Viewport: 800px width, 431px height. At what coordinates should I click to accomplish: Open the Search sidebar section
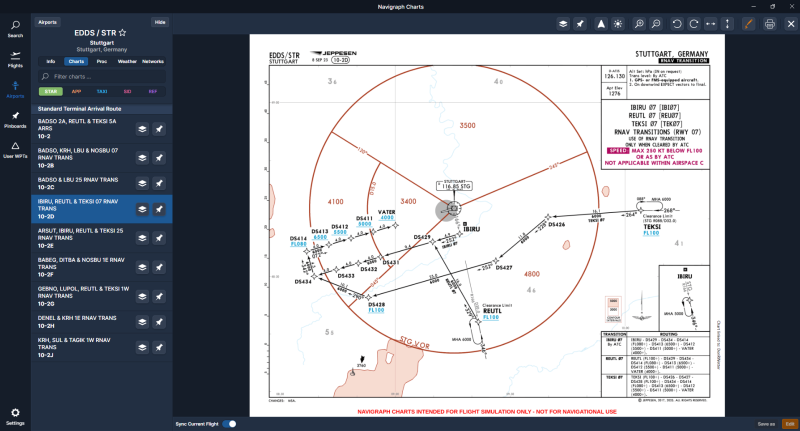[15, 29]
